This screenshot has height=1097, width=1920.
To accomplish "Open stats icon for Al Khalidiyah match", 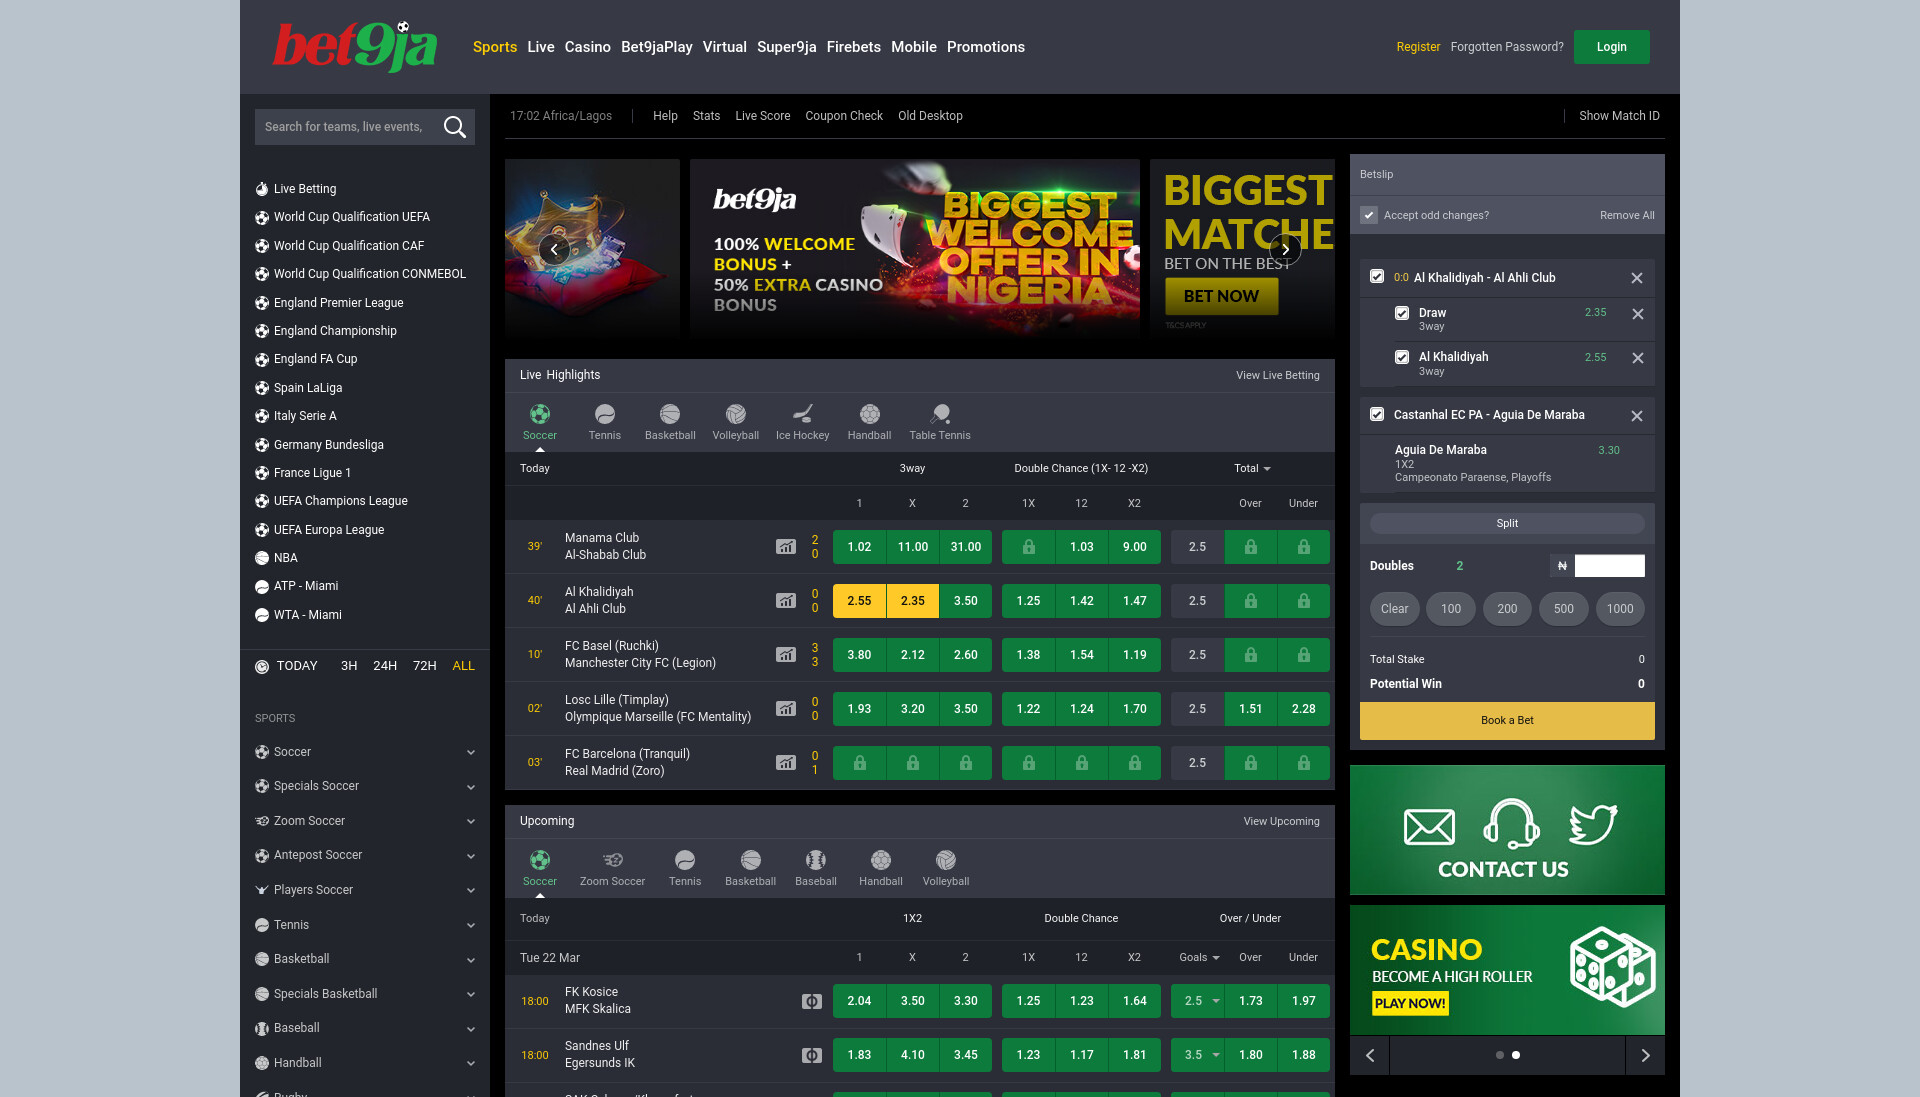I will pyautogui.click(x=786, y=601).
